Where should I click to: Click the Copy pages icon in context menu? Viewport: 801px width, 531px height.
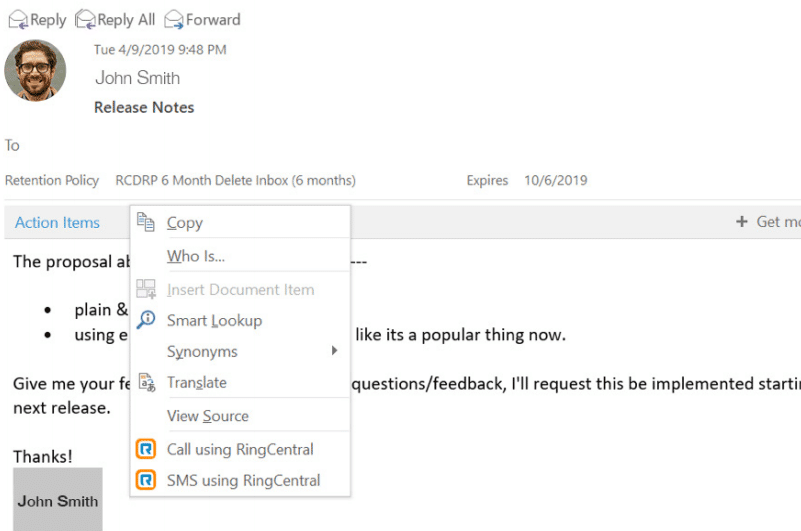tap(146, 222)
